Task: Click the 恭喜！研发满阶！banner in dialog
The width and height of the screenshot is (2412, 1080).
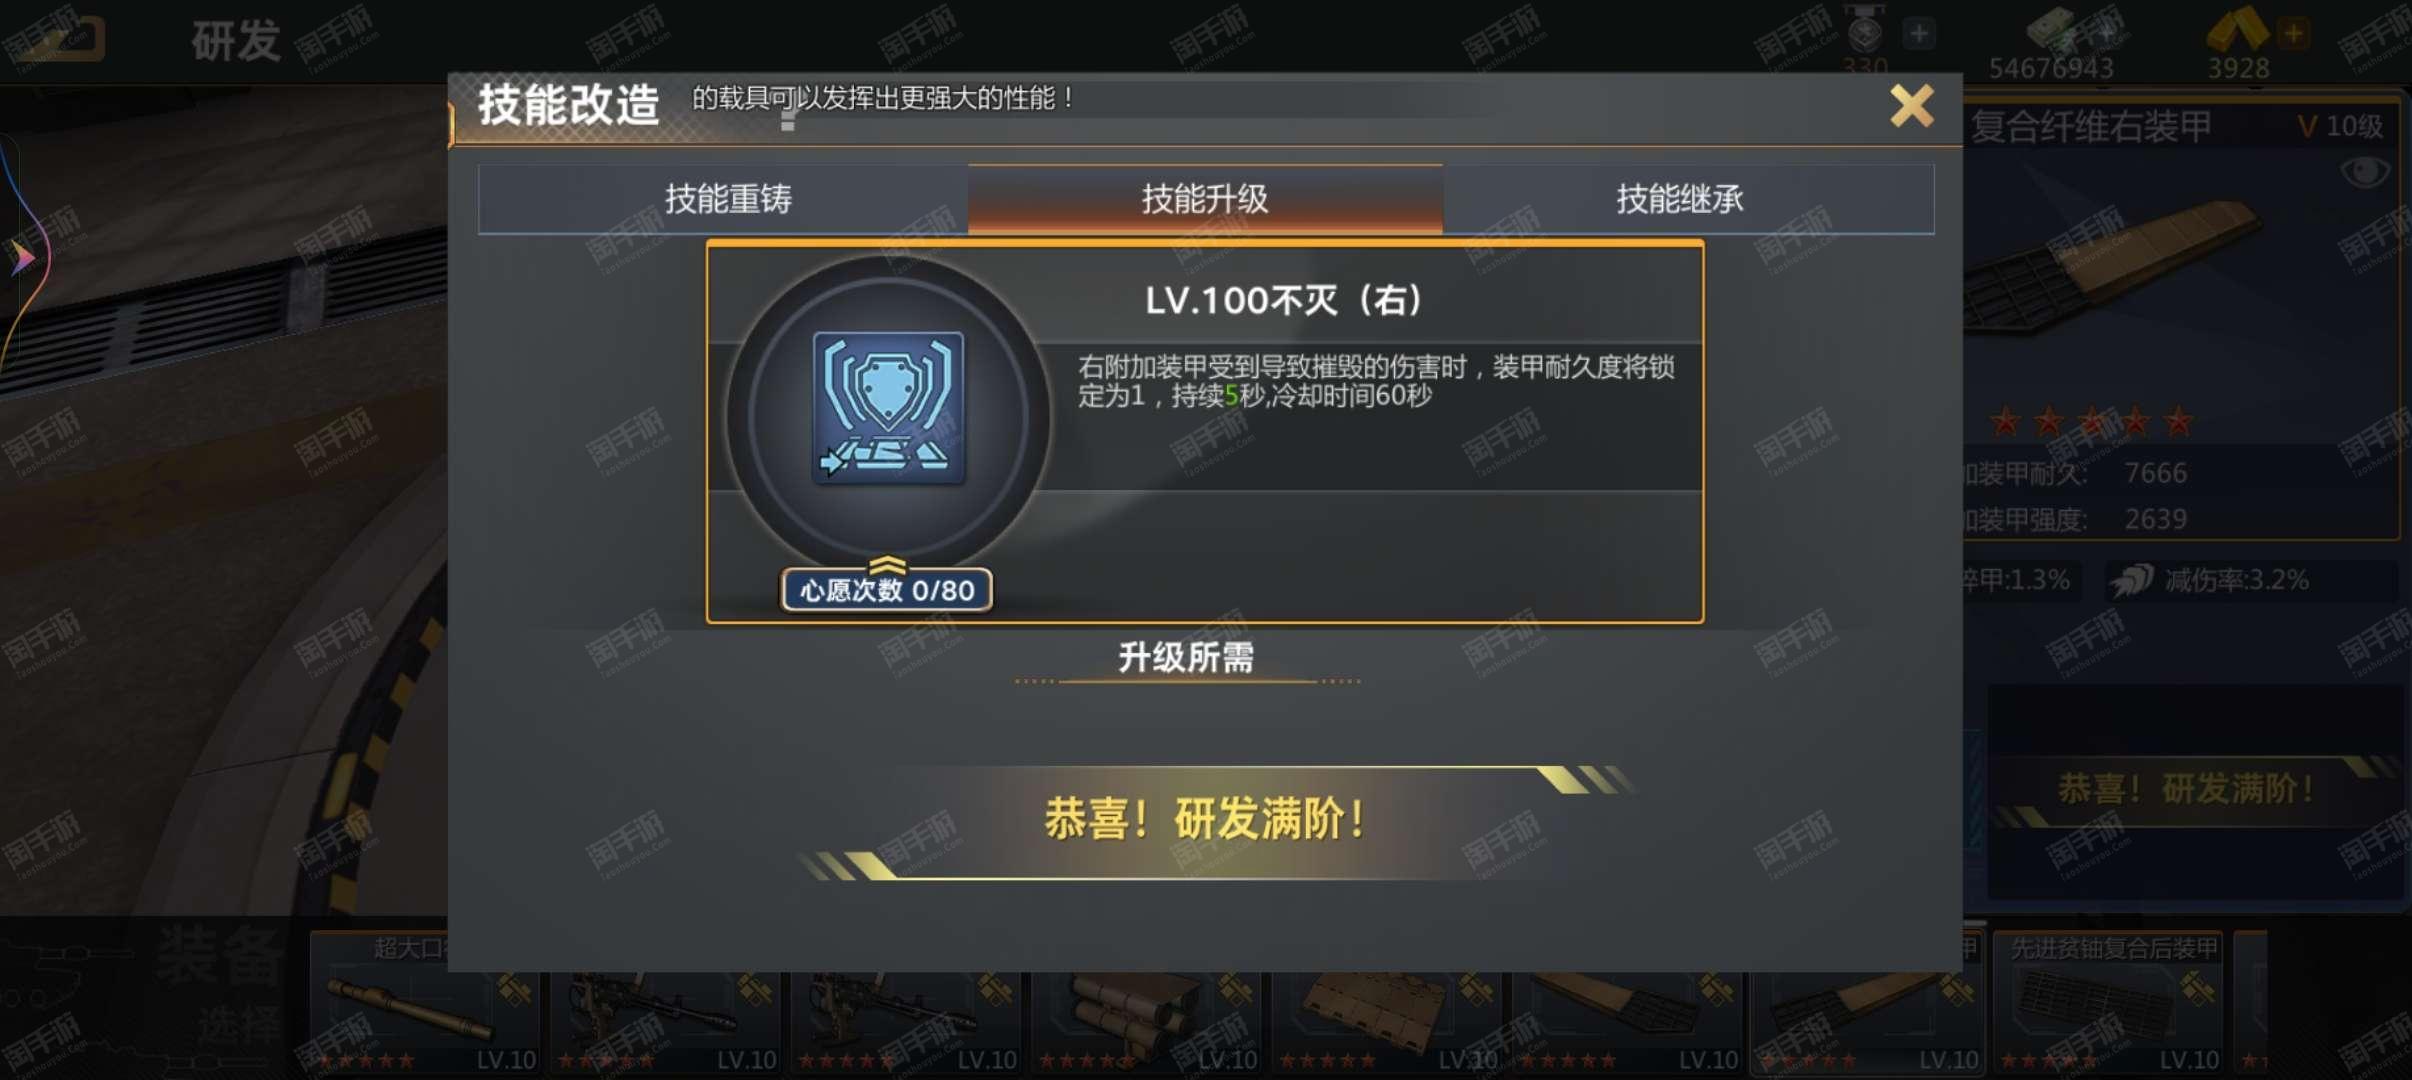Action: pos(1205,820)
